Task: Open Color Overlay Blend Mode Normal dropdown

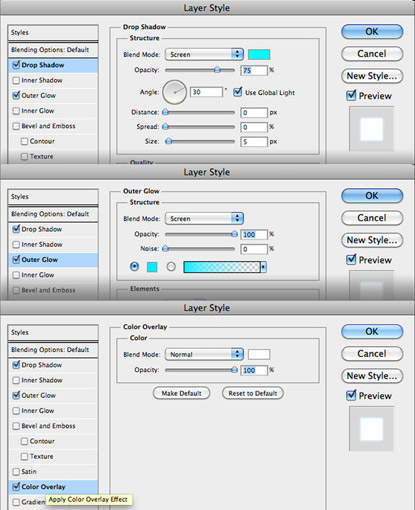Action: click(x=204, y=354)
